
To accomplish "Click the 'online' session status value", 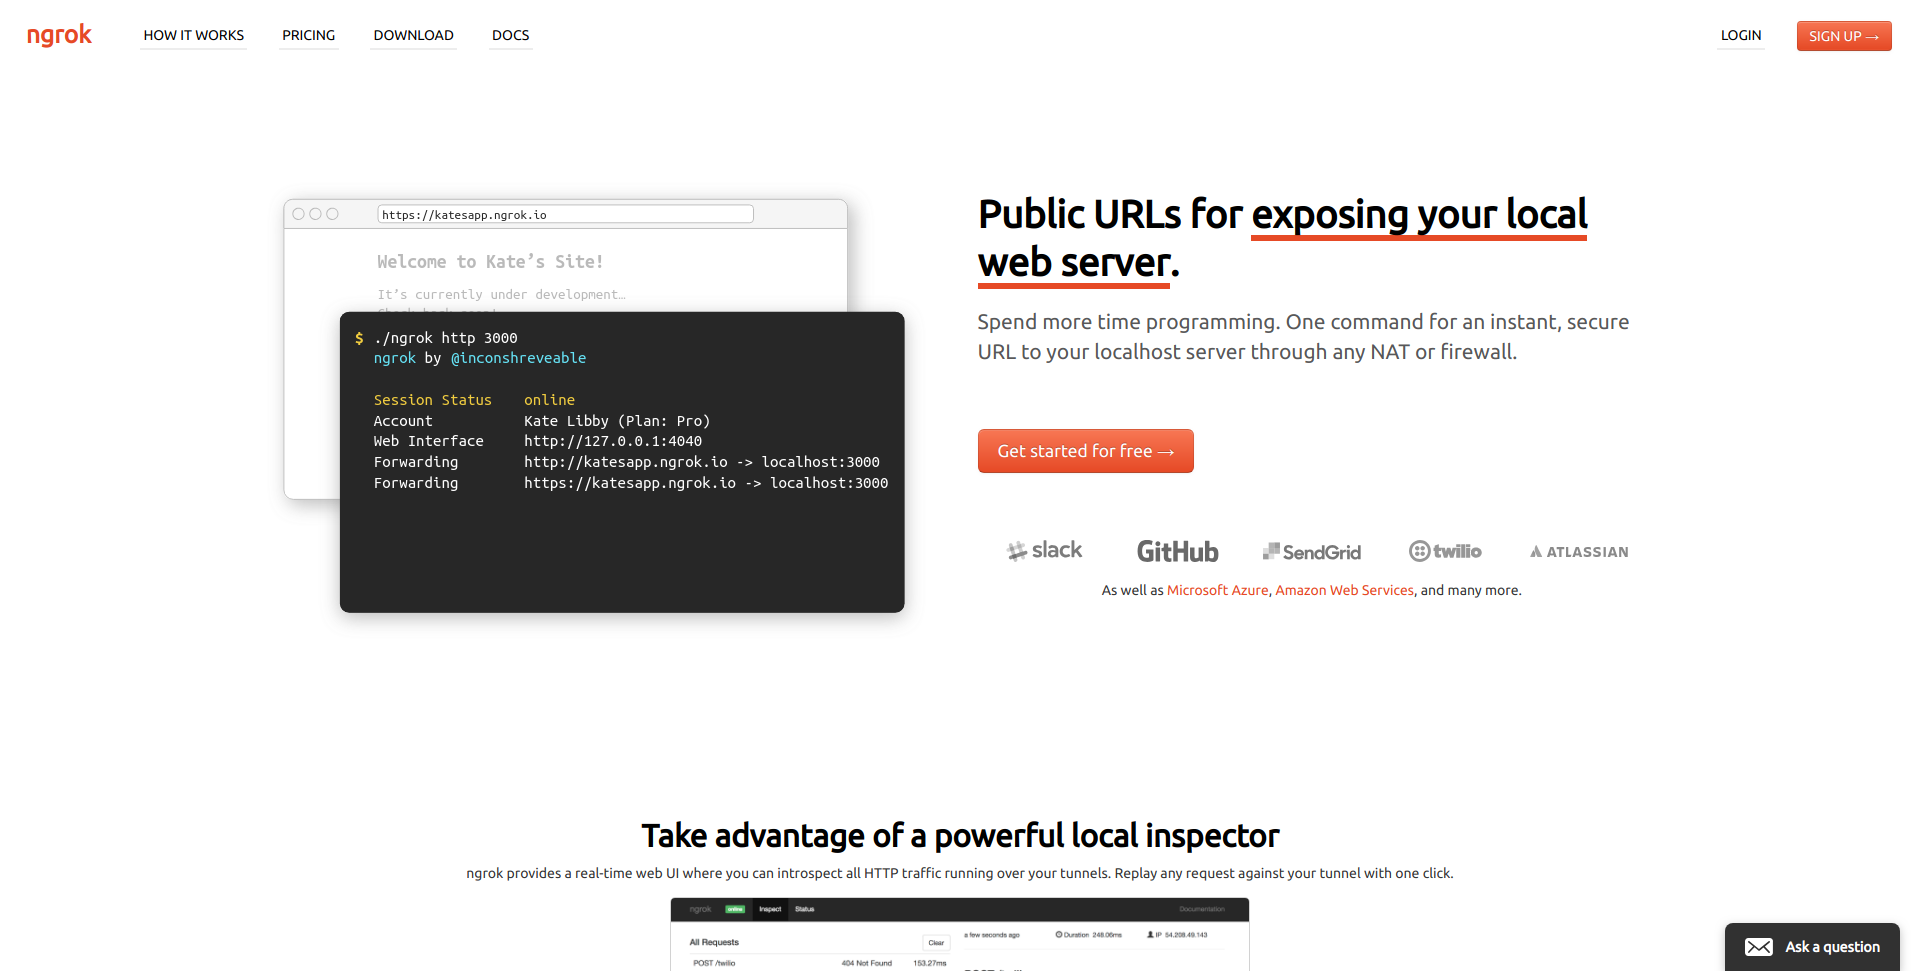I will click(549, 400).
